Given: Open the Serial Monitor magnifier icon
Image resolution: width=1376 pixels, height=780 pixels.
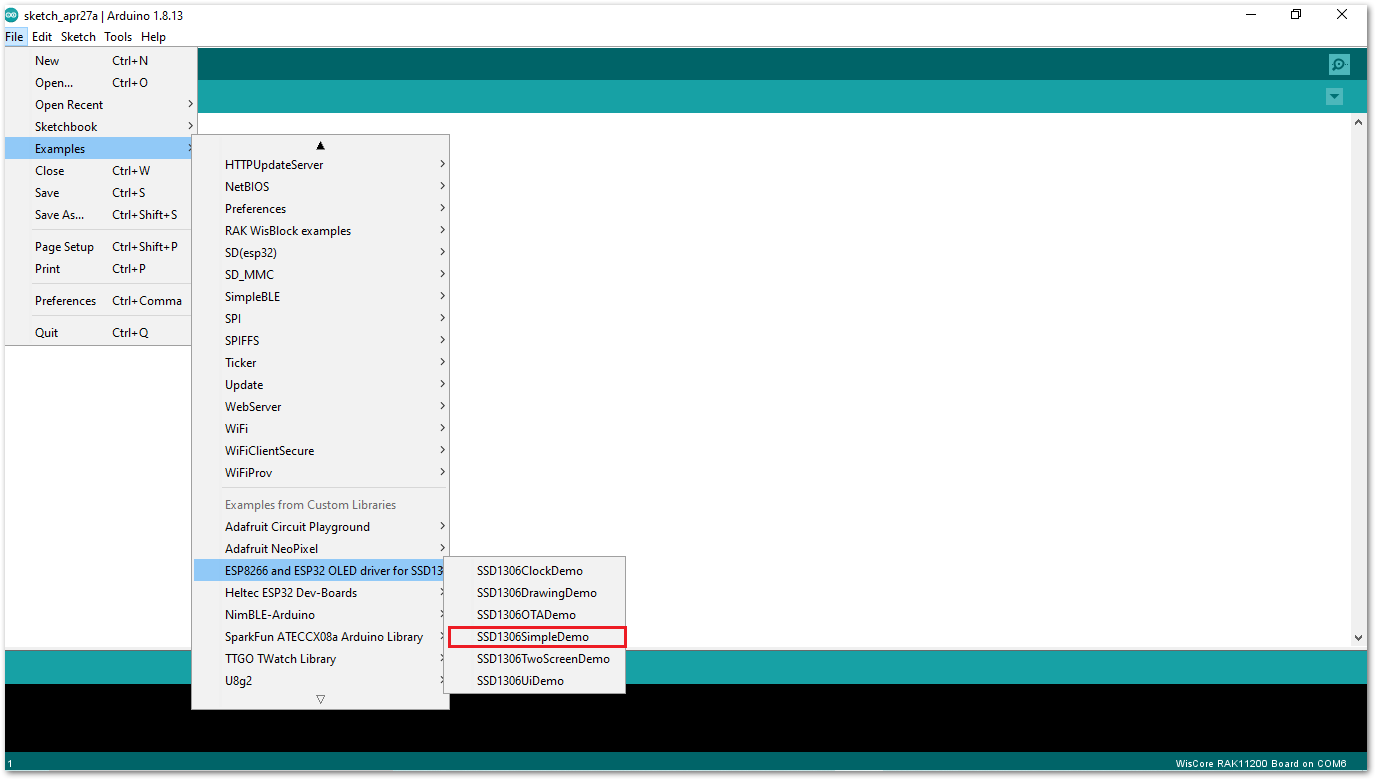Looking at the screenshot, I should [x=1338, y=65].
